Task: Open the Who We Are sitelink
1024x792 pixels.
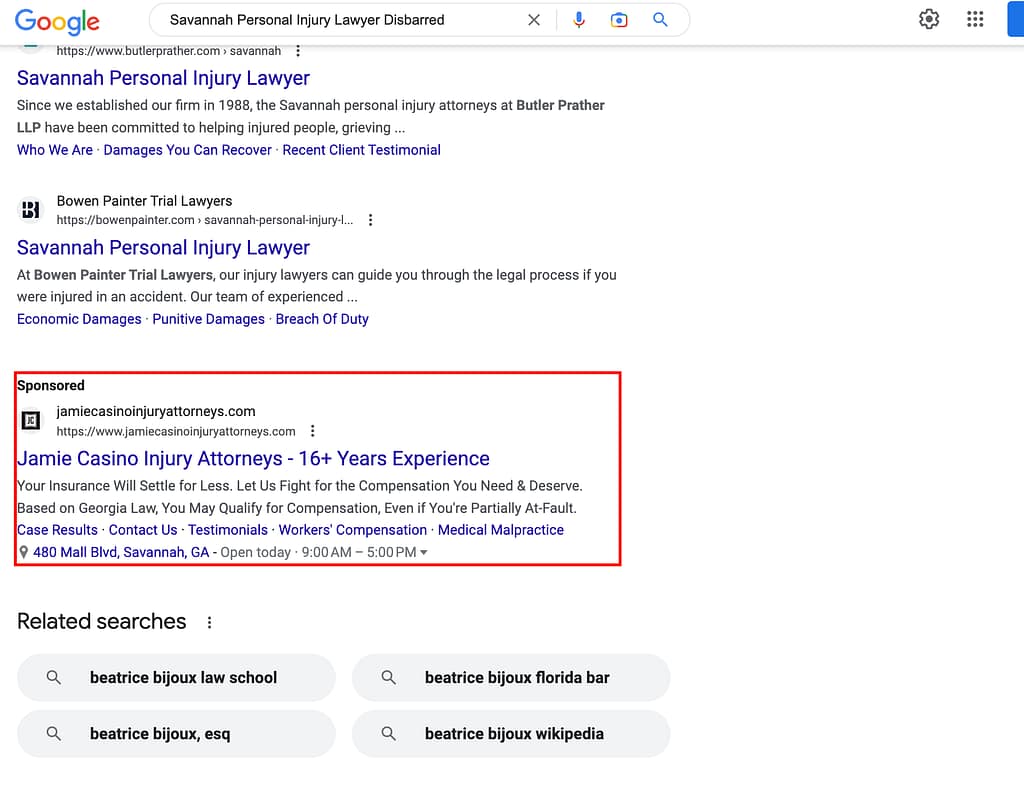Action: pos(55,150)
